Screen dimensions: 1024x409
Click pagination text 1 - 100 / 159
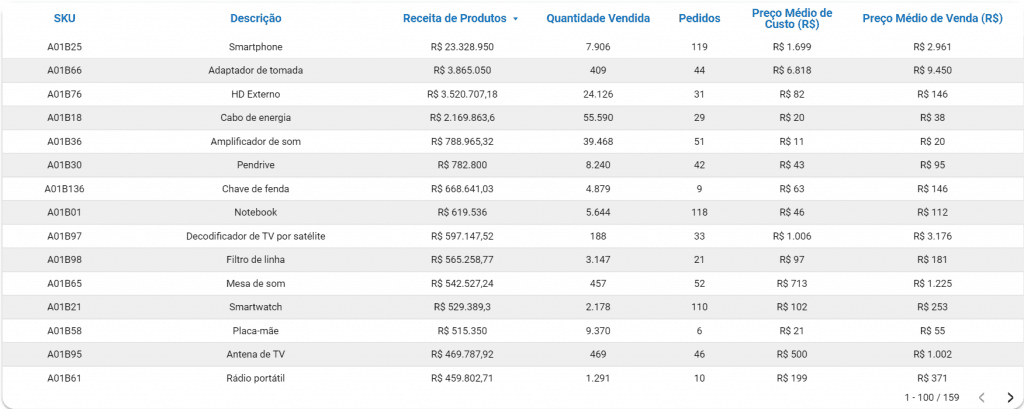point(930,397)
